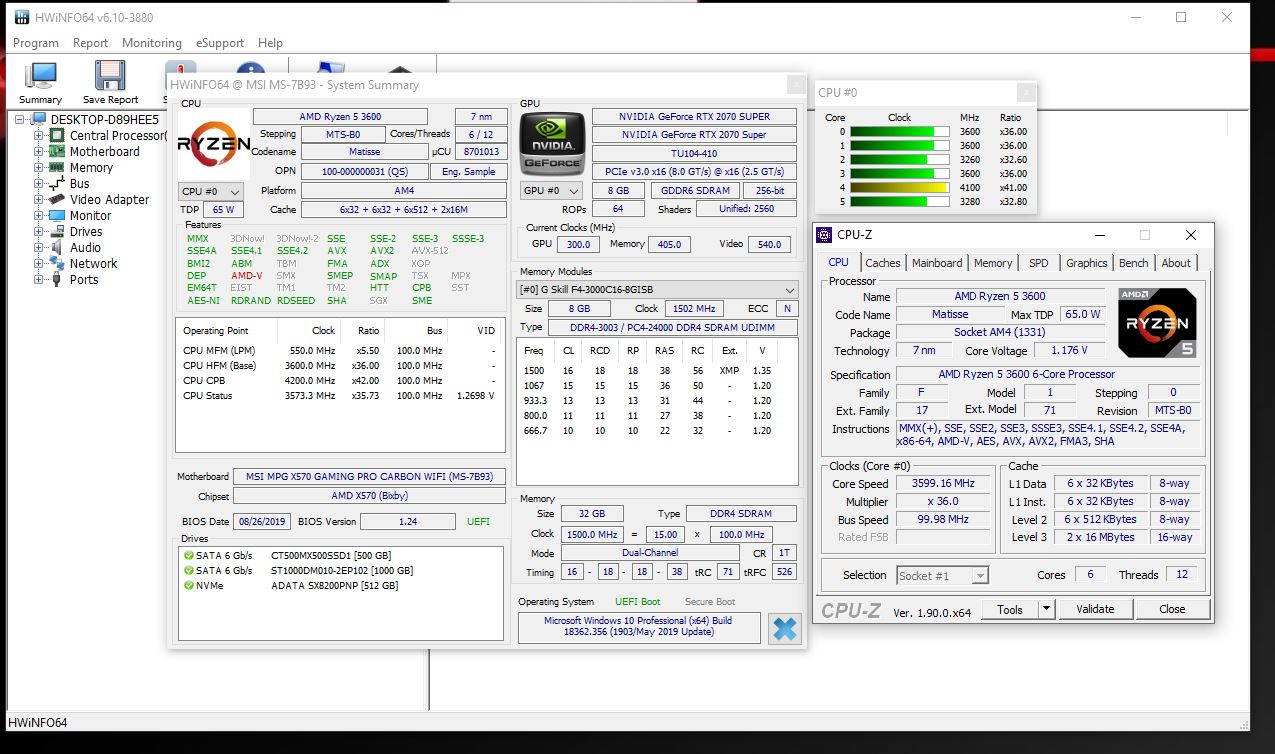1275x754 pixels.
Task: Click the Core 5 clock bar
Action: [899, 201]
